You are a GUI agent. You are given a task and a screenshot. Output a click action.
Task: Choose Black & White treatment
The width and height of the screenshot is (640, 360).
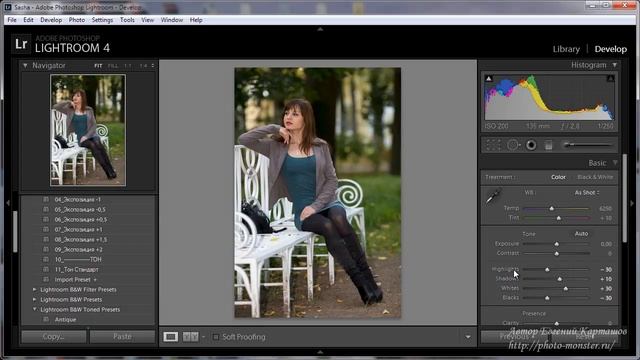[595, 177]
